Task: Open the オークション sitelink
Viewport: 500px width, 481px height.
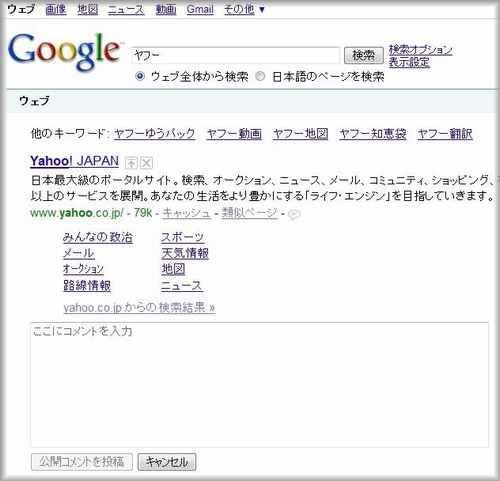Action: pos(83,269)
